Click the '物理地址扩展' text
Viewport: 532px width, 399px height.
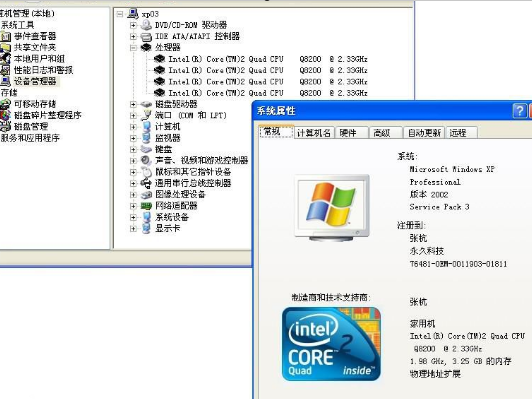click(x=435, y=374)
